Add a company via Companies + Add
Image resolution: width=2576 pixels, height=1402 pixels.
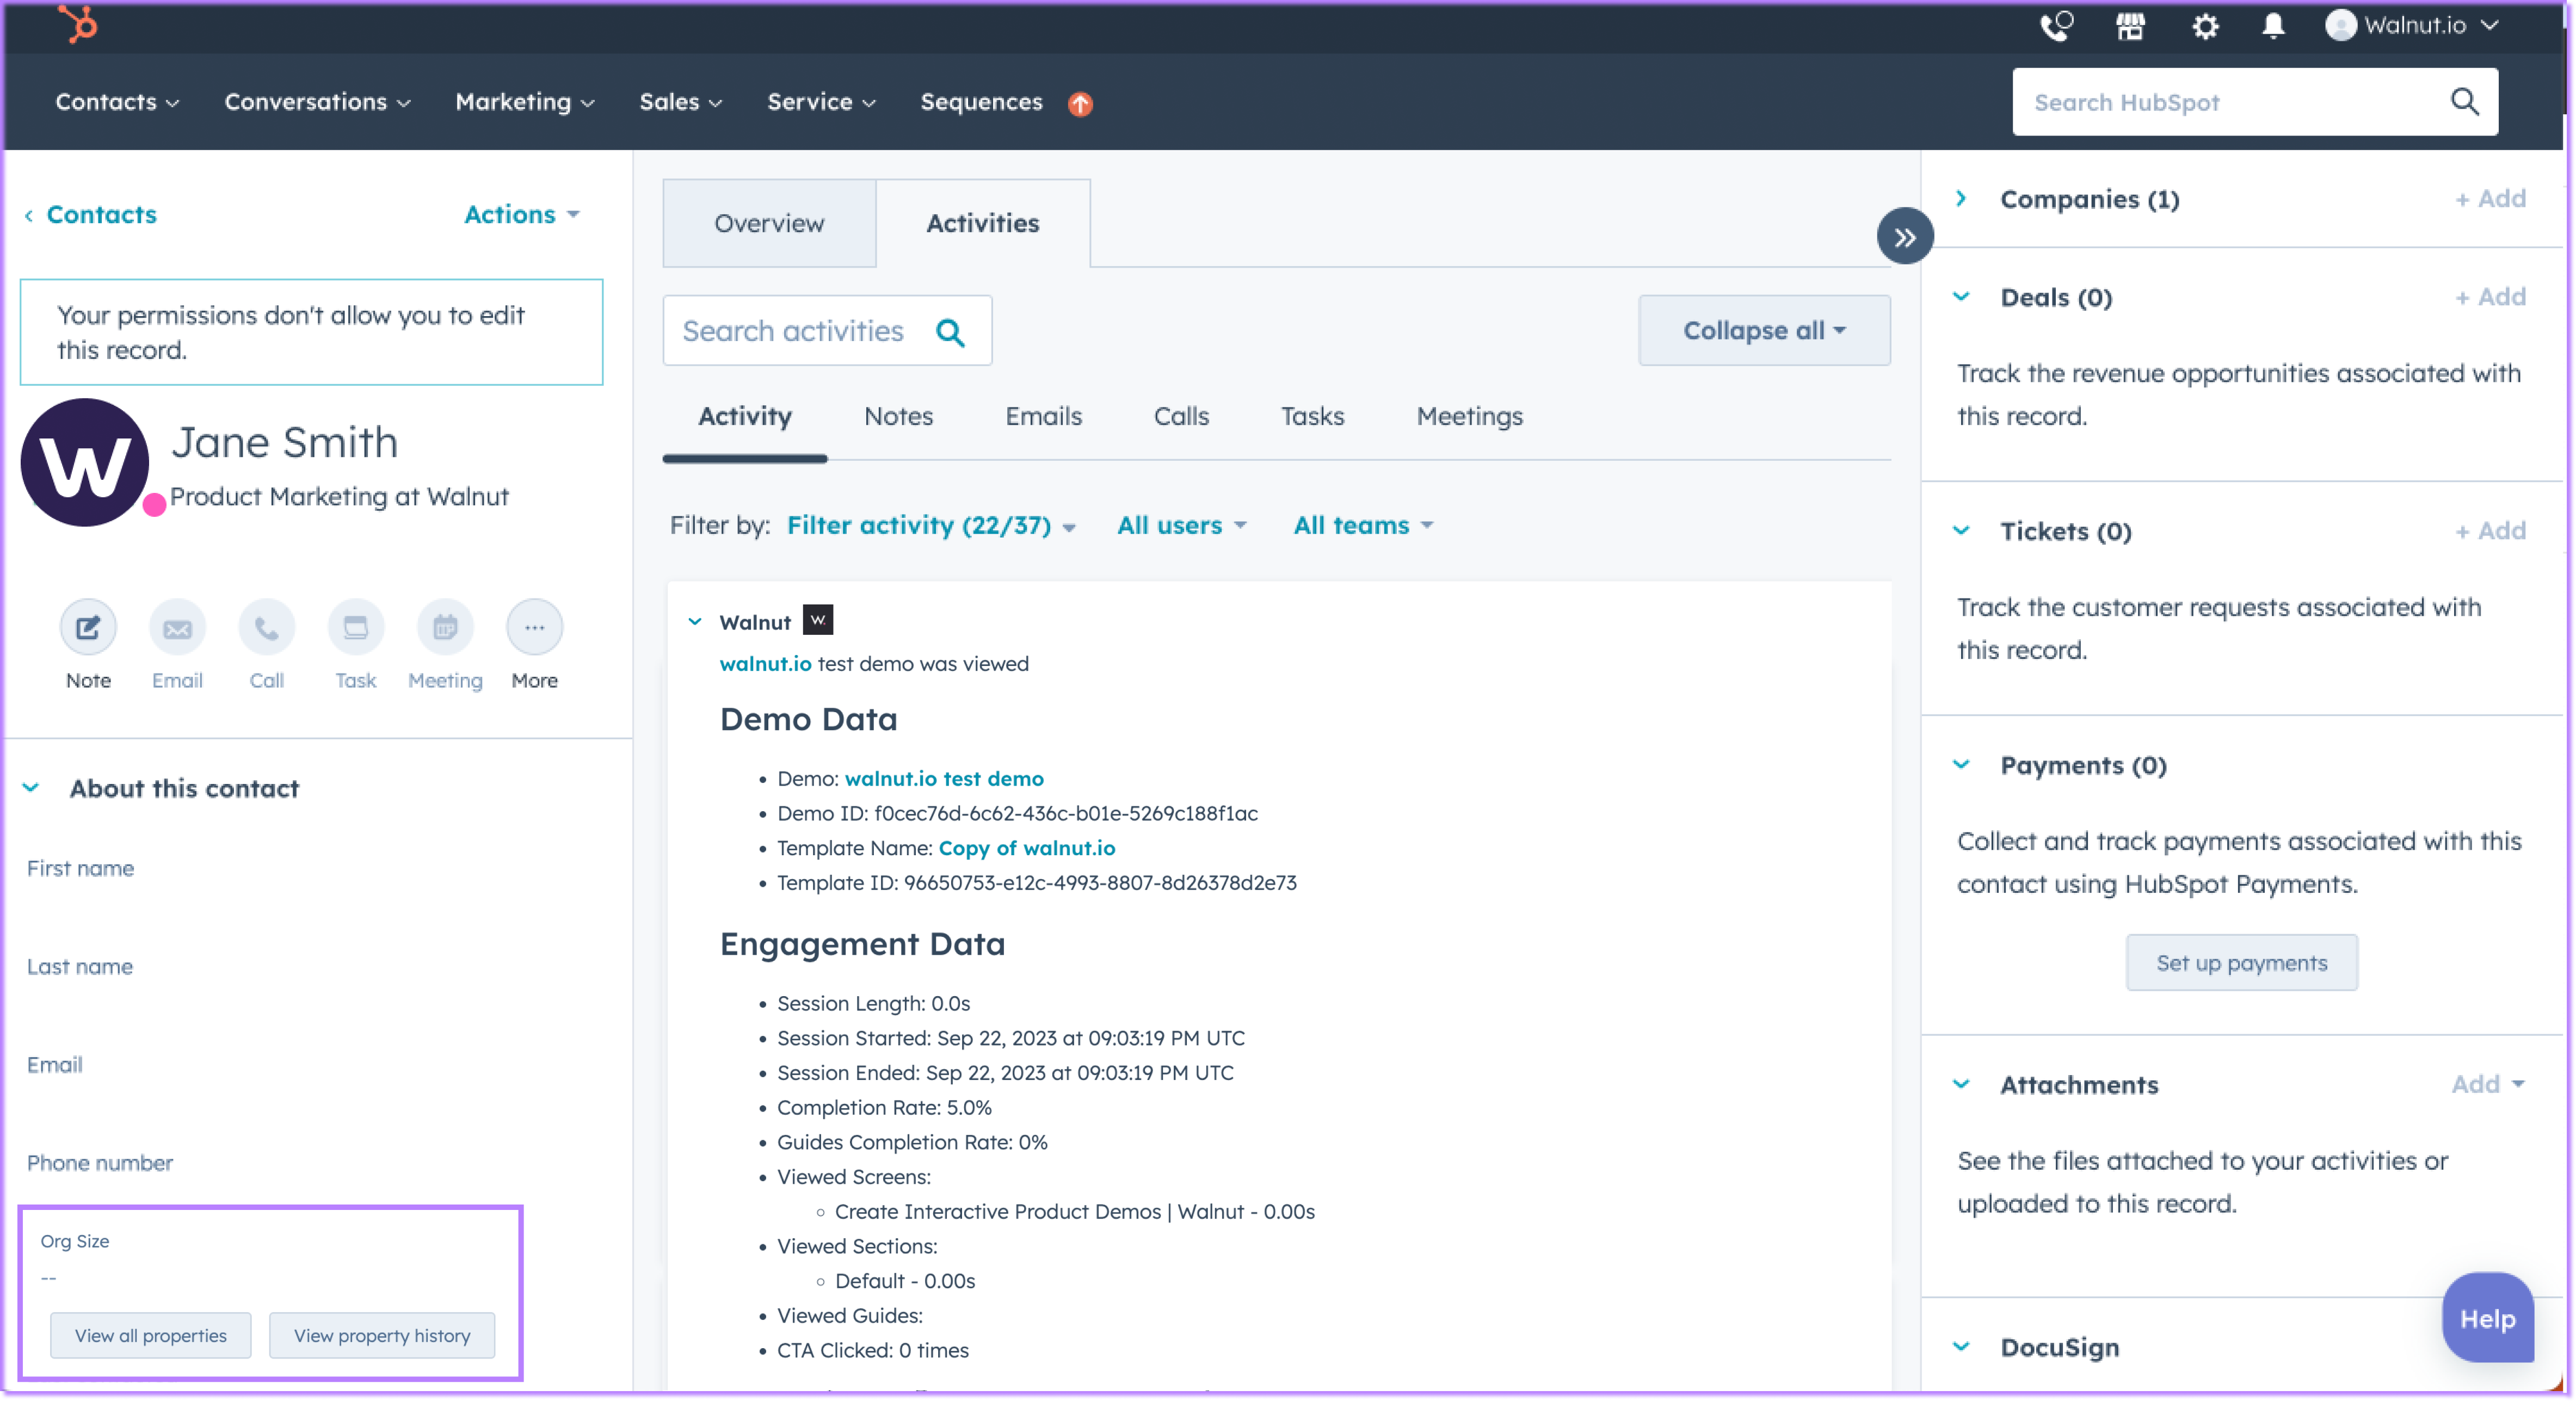tap(2490, 199)
